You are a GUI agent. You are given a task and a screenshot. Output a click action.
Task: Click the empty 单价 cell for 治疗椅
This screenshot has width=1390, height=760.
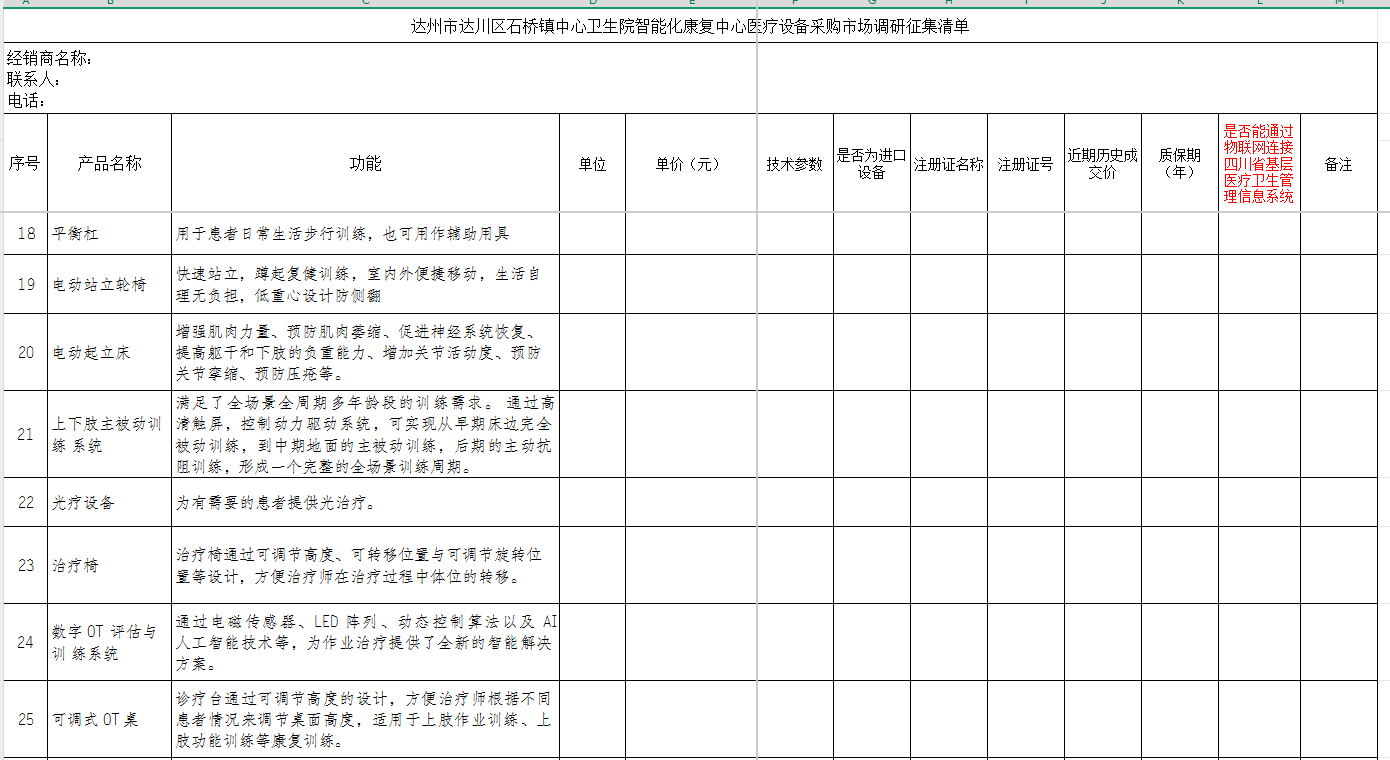(691, 565)
